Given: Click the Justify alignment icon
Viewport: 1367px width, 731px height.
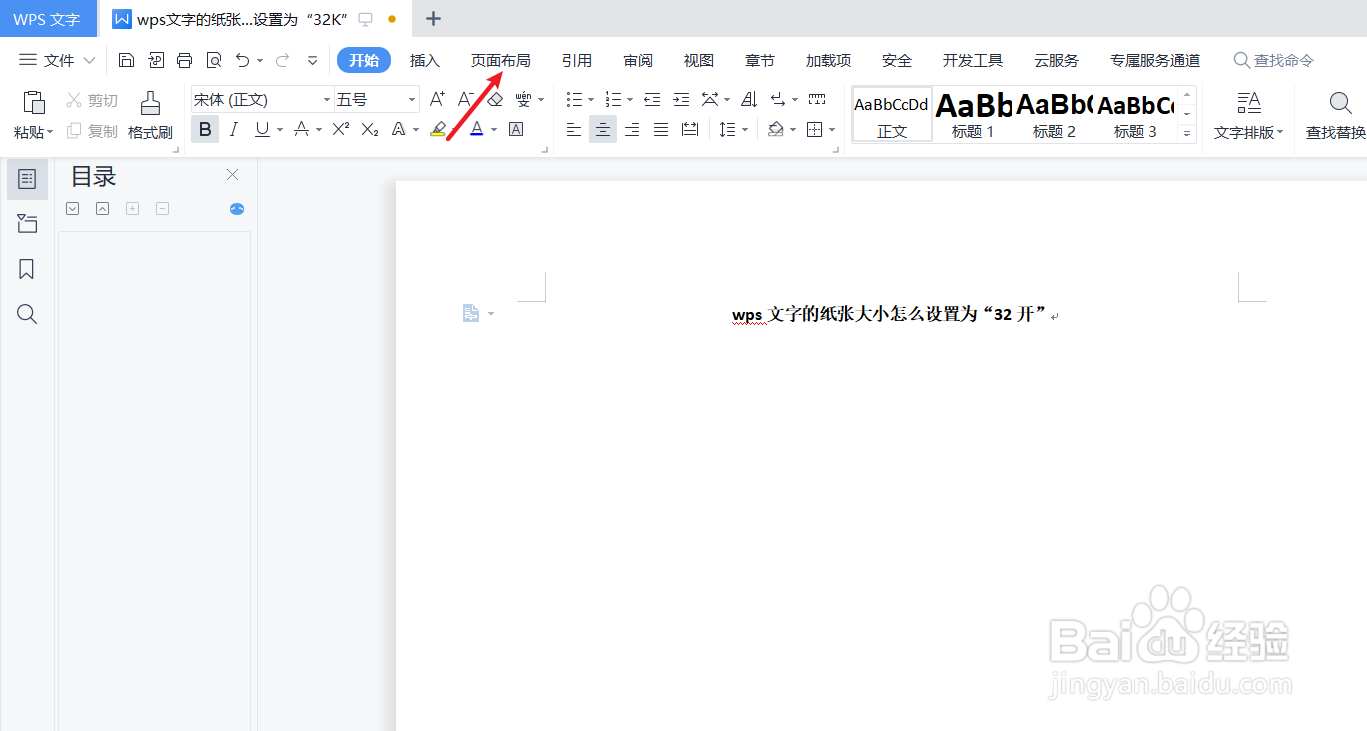Looking at the screenshot, I should click(661, 129).
